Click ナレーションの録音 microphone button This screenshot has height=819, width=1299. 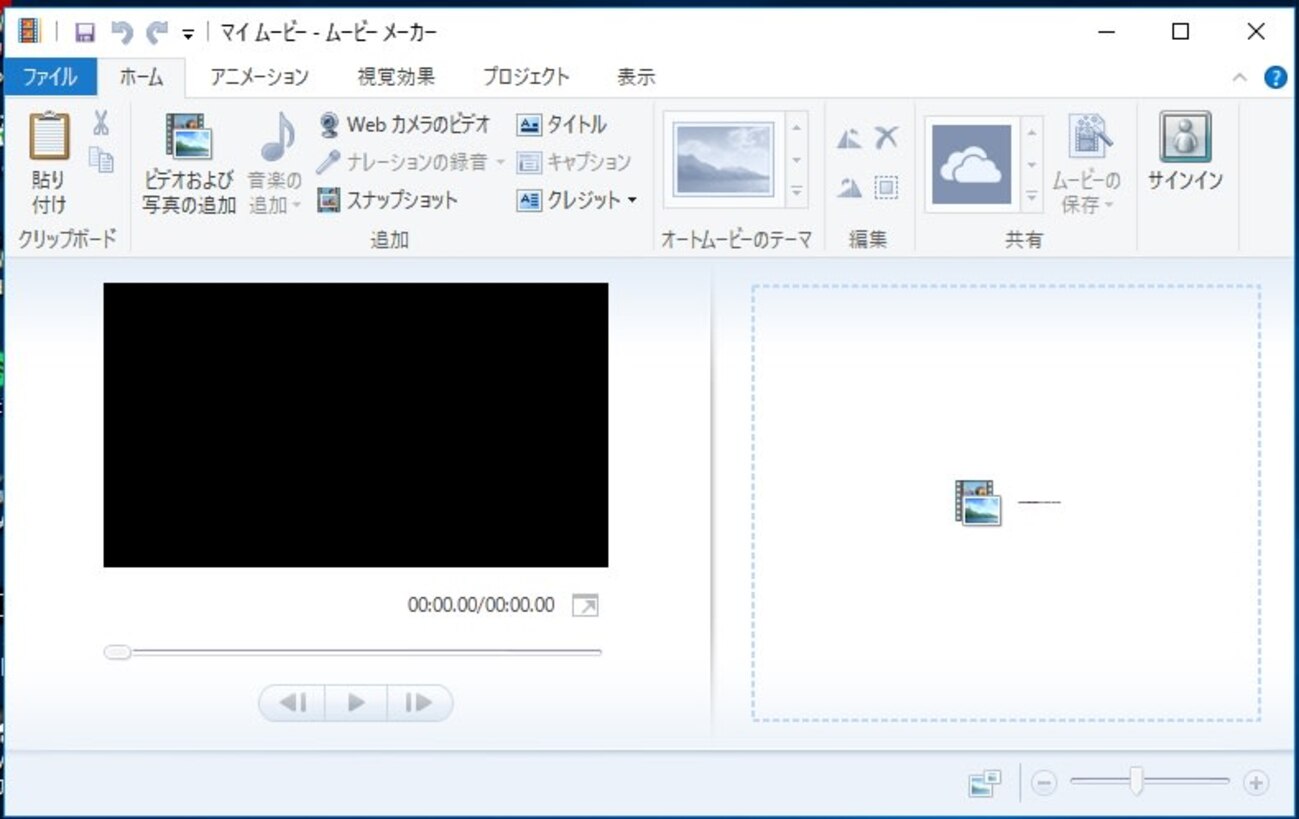pos(402,162)
